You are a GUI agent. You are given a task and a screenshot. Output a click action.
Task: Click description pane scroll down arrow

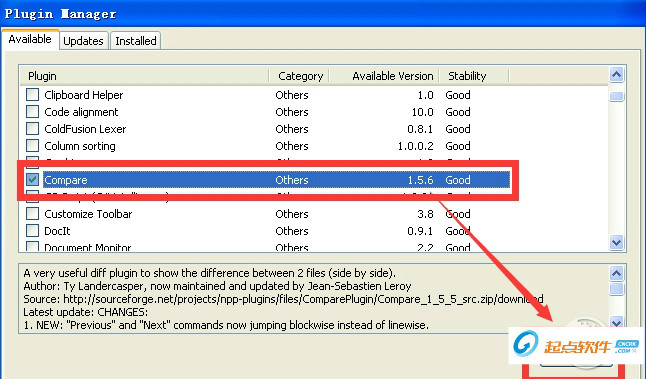(x=616, y=323)
